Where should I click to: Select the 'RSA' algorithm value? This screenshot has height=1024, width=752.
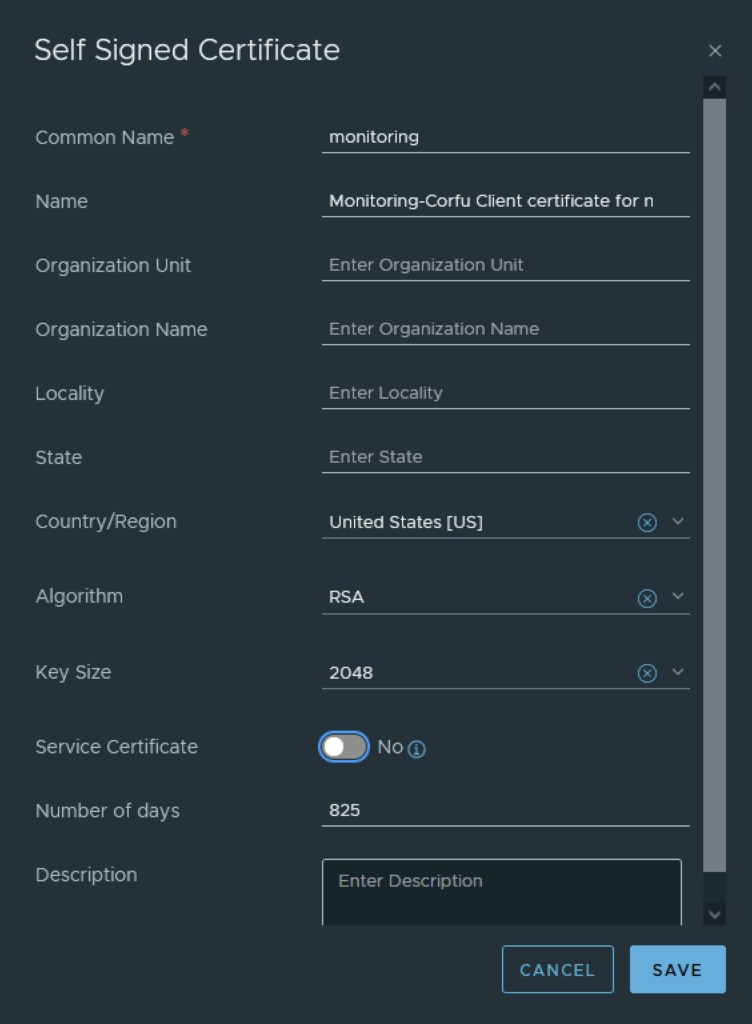point(346,597)
